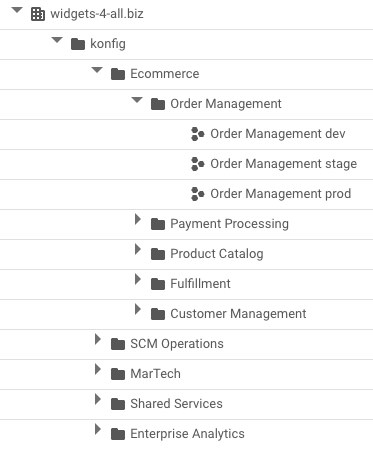
Task: Click the konfig folder icon
Action: 78,44
